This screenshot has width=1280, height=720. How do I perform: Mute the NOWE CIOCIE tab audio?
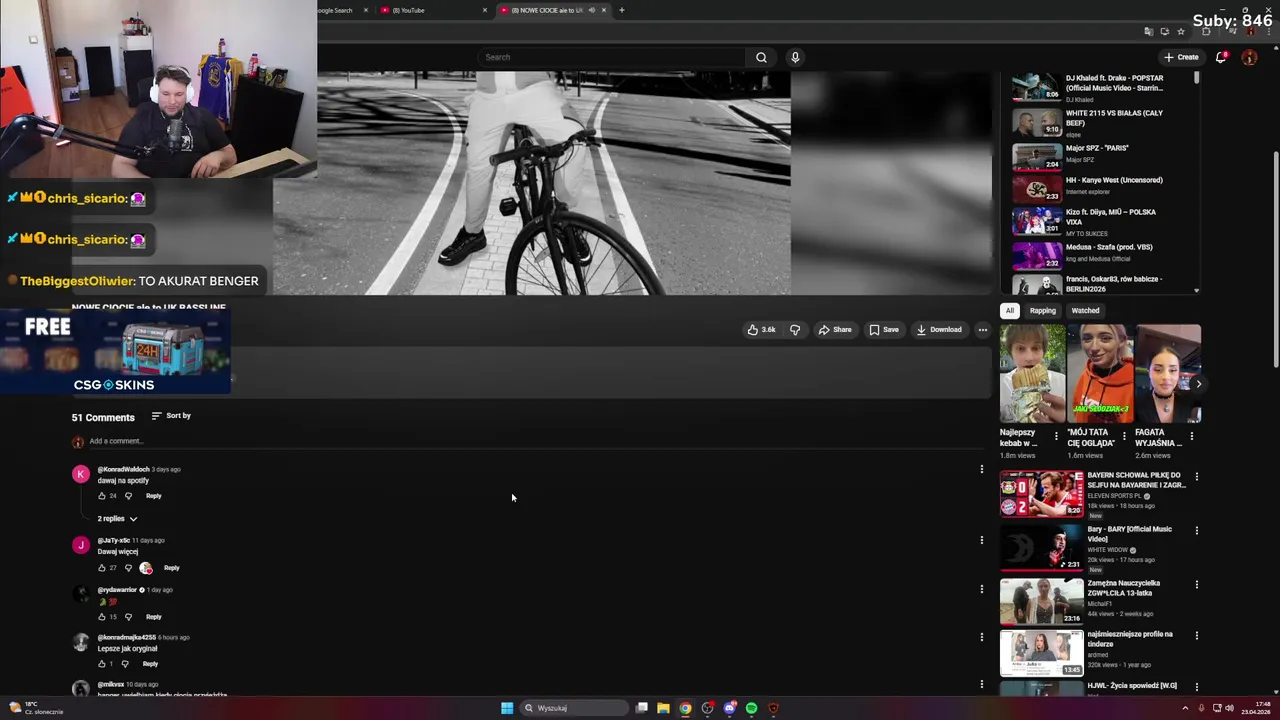591,10
